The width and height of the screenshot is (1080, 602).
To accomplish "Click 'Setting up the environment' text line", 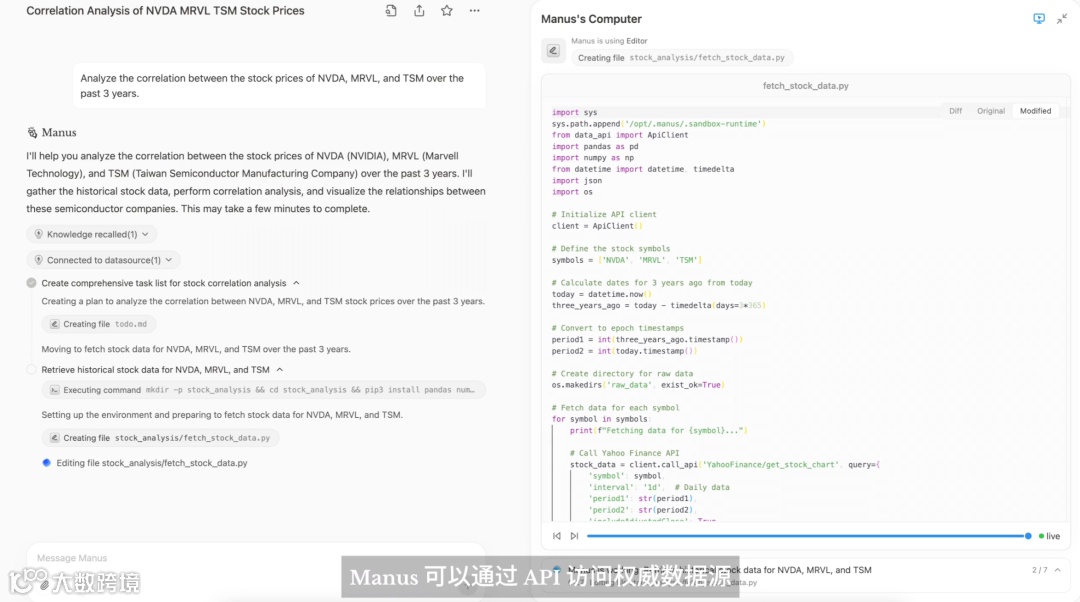I will [x=222, y=415].
